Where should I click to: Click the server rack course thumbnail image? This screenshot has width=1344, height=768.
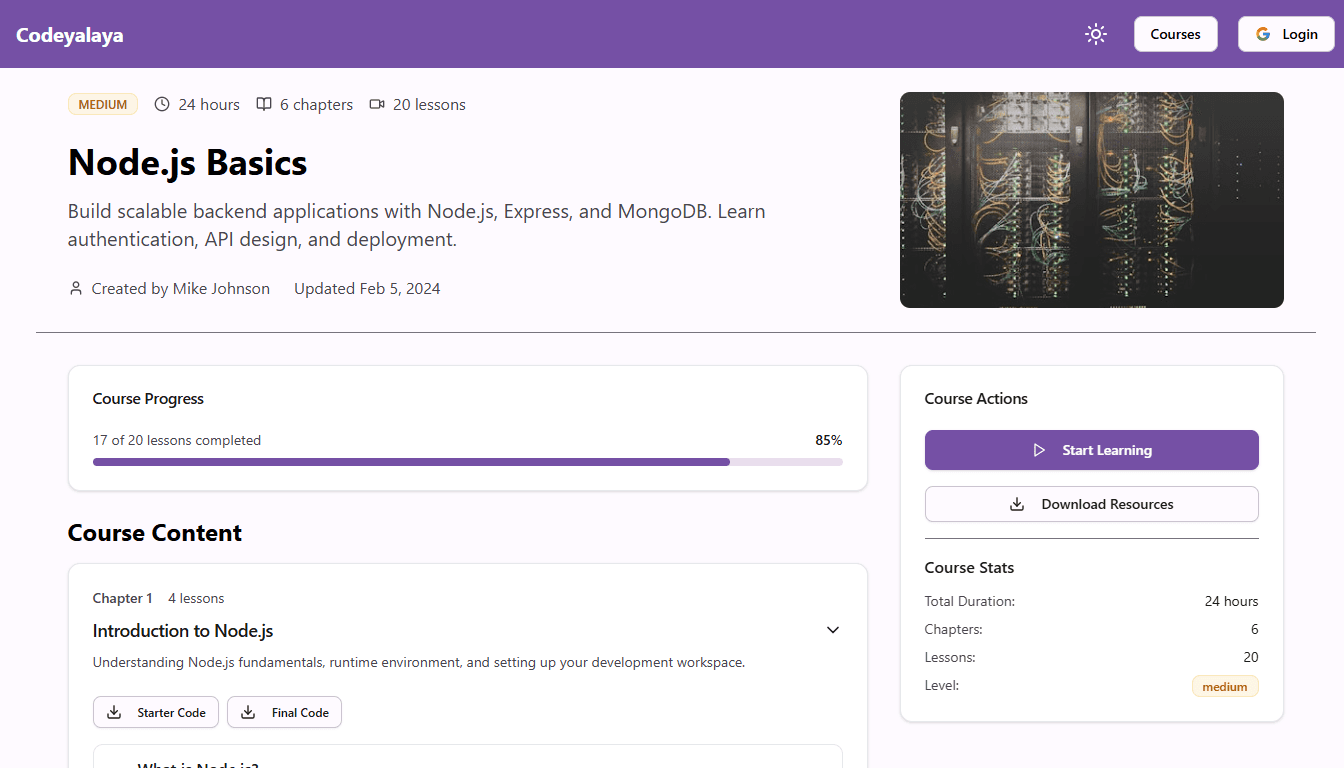[x=1091, y=200]
